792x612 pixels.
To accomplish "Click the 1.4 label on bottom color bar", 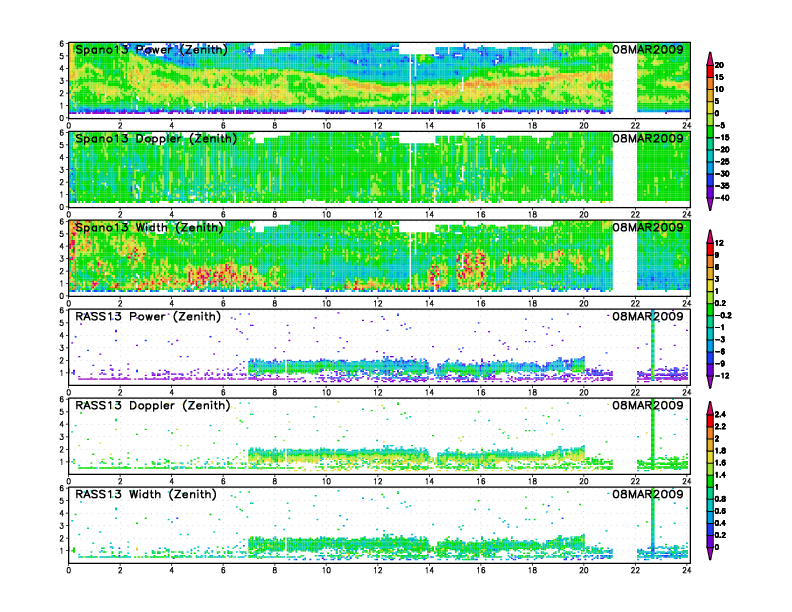I will click(x=720, y=475).
